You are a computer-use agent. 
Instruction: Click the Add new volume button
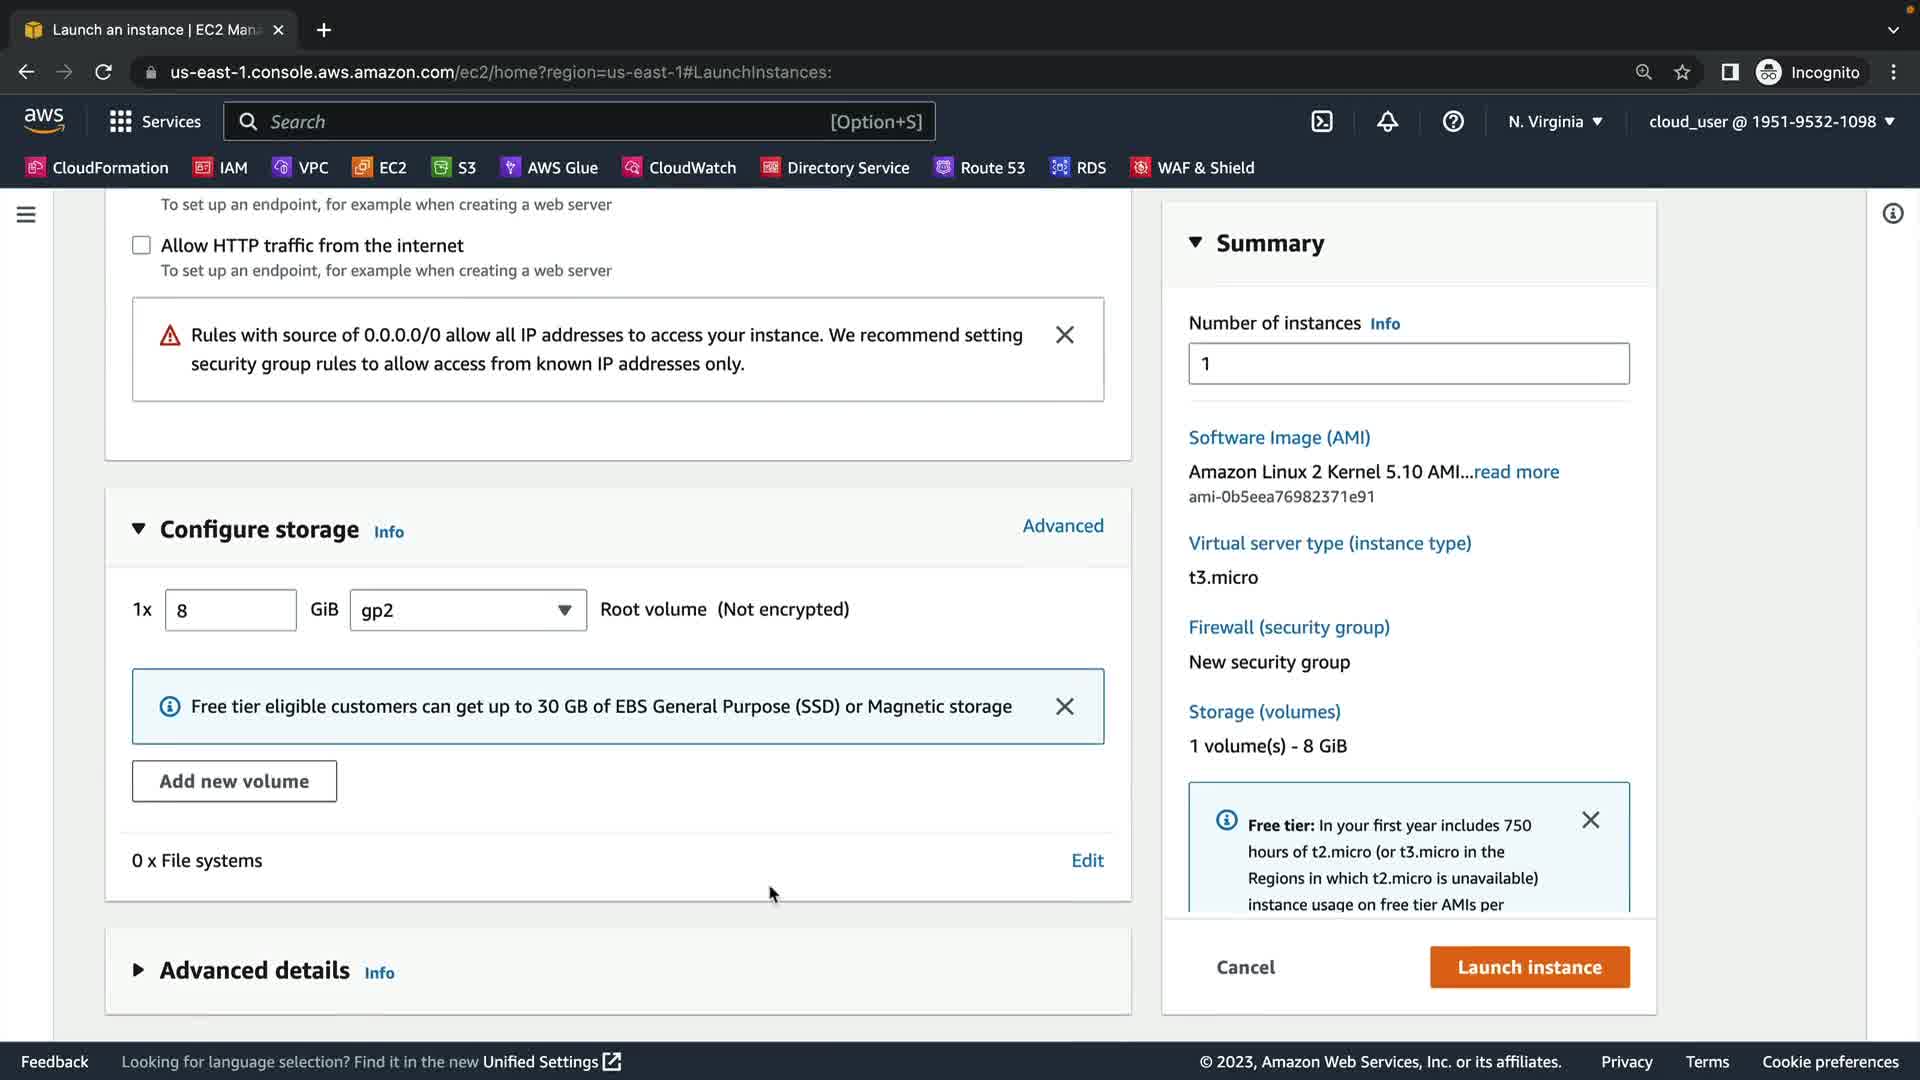point(234,781)
